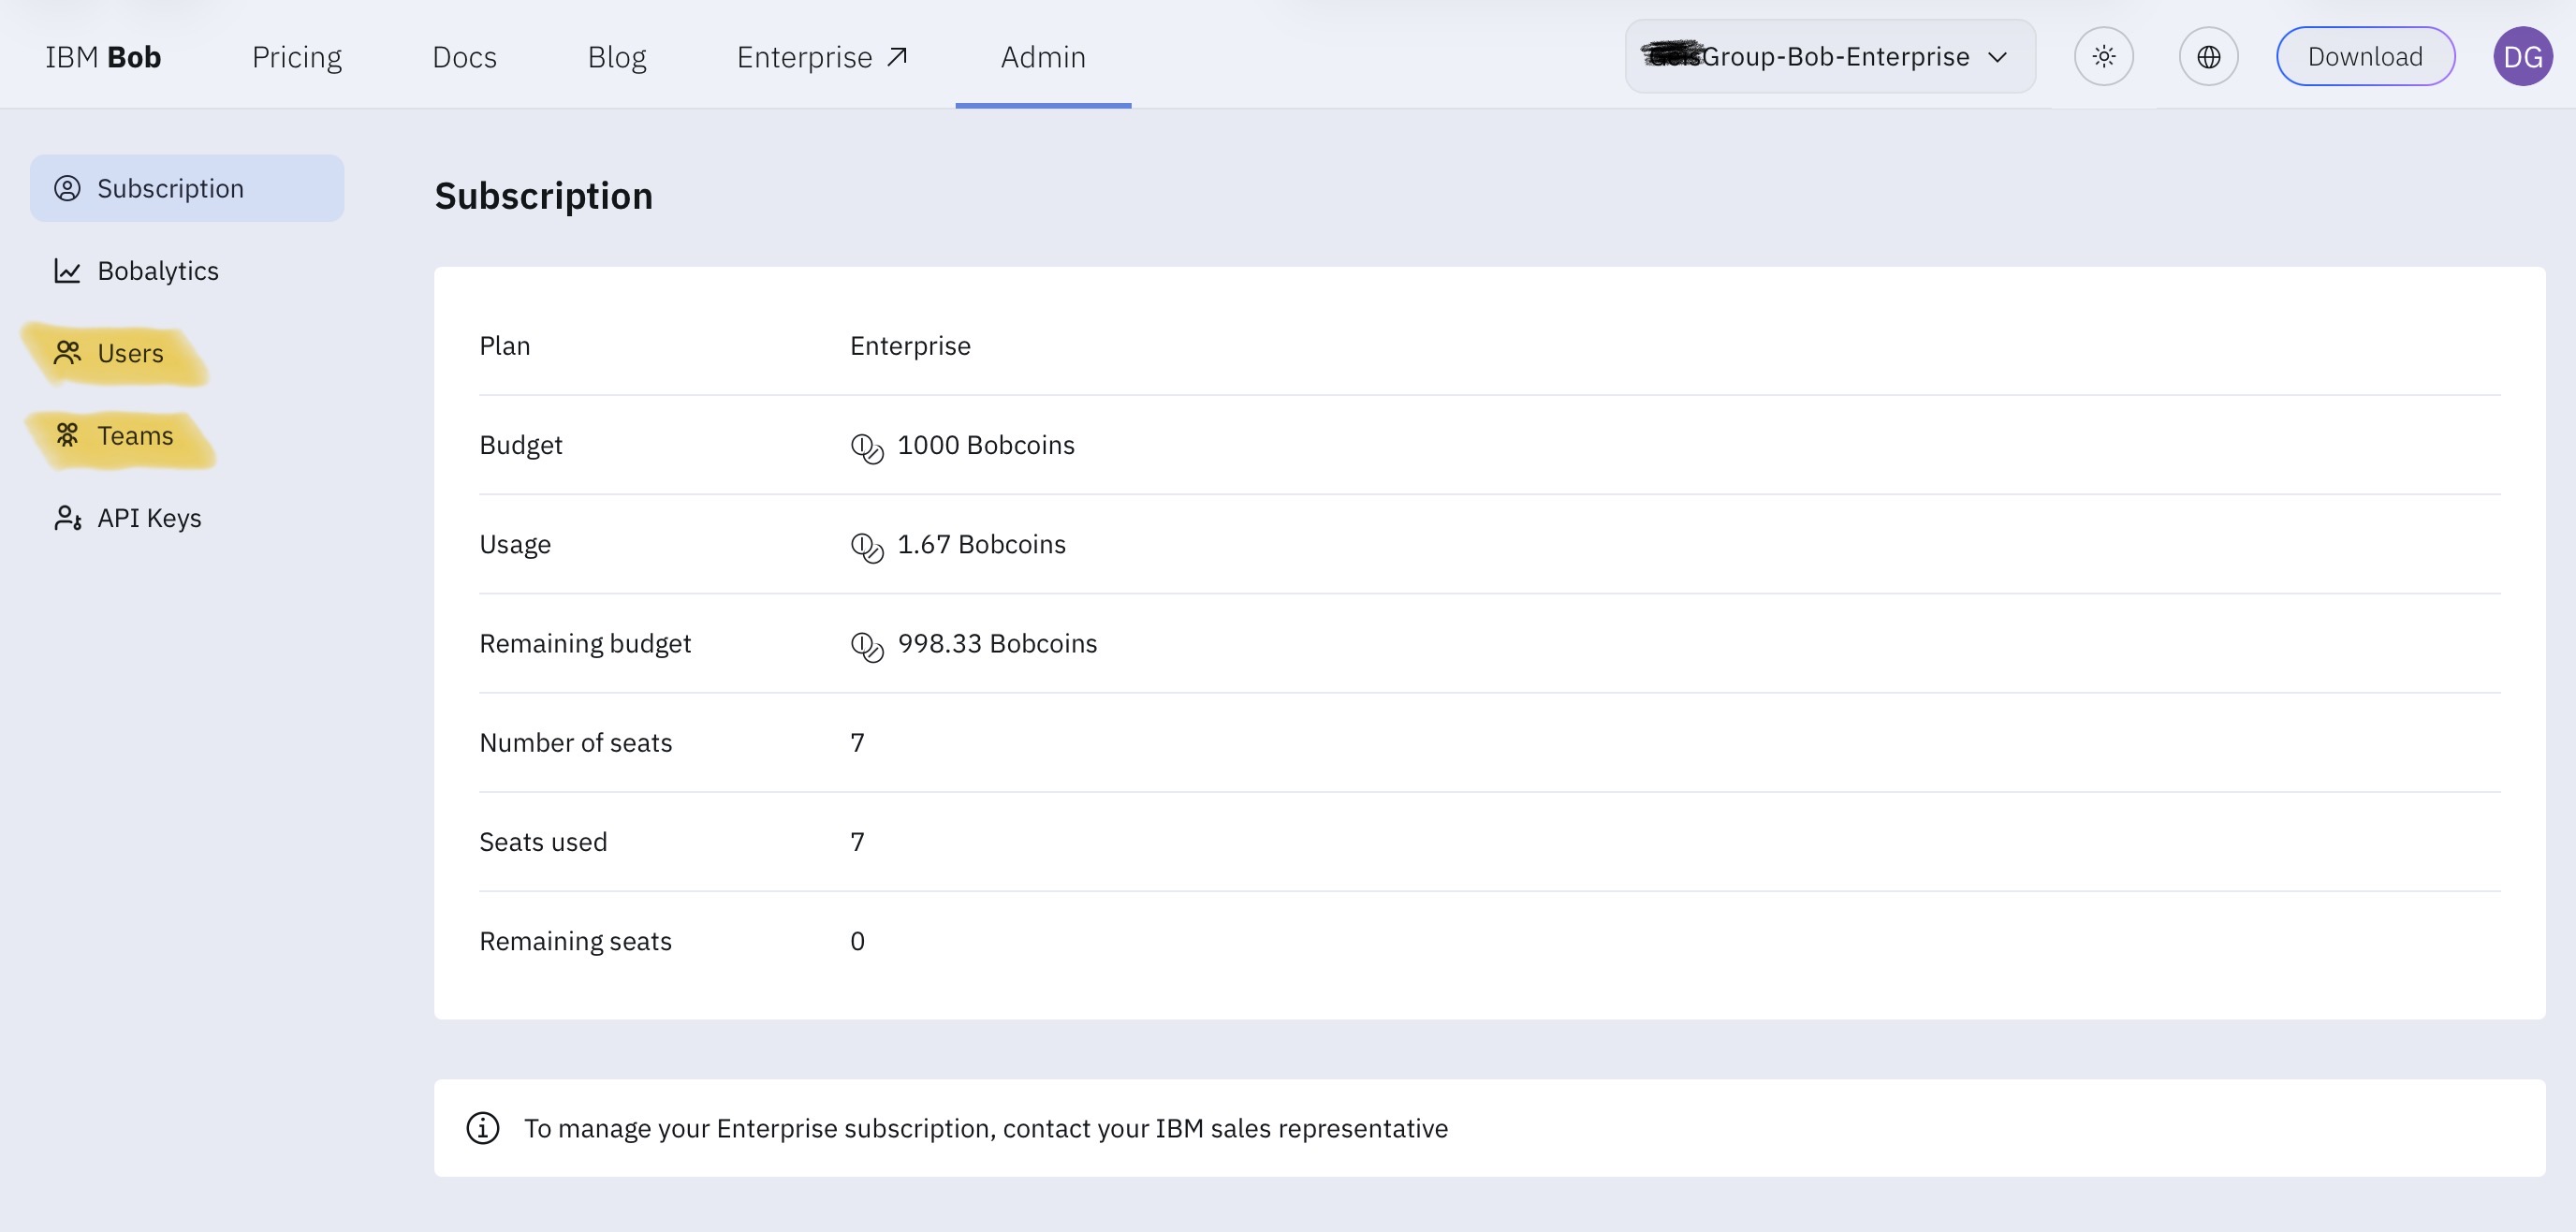The width and height of the screenshot is (2576, 1232).
Task: Click the 'Remaining seats' label
Action: (x=576, y=942)
